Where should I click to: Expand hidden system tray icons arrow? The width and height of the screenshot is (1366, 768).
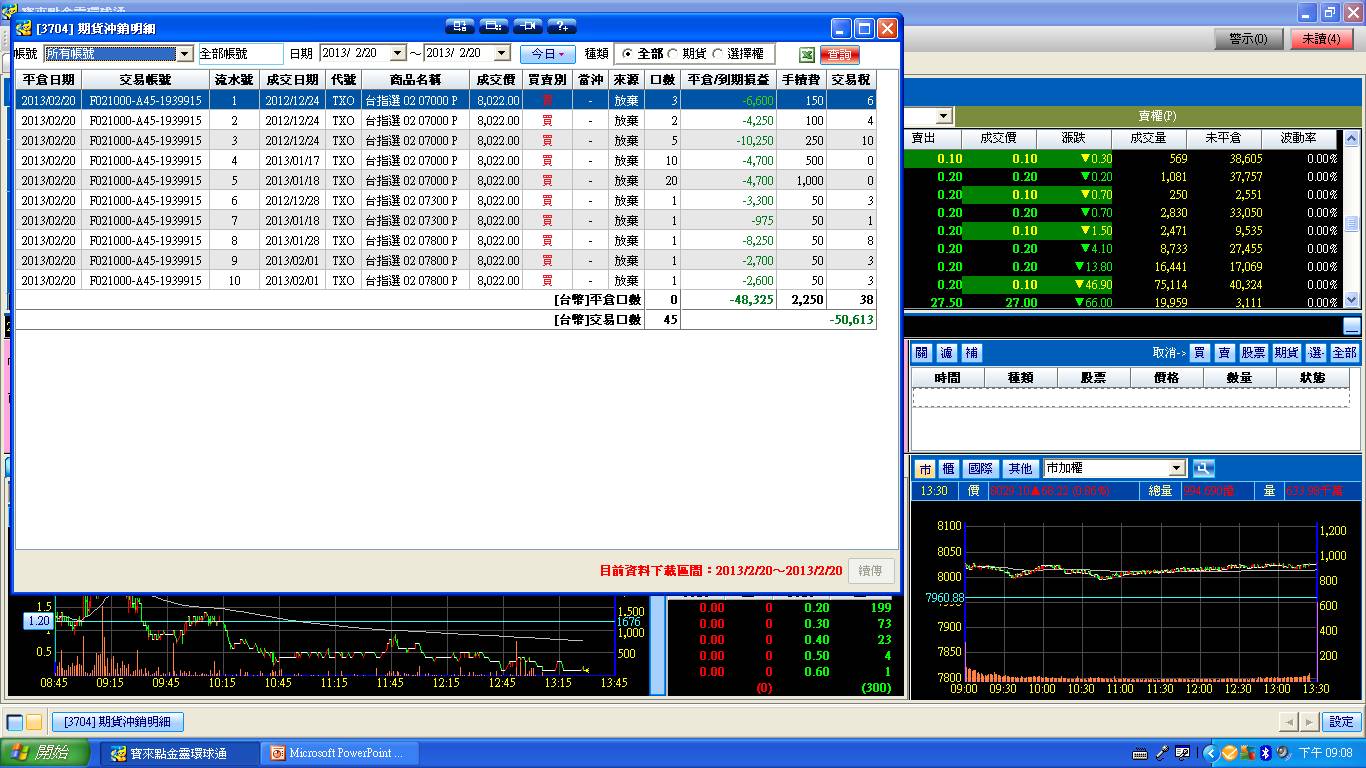click(x=1211, y=752)
